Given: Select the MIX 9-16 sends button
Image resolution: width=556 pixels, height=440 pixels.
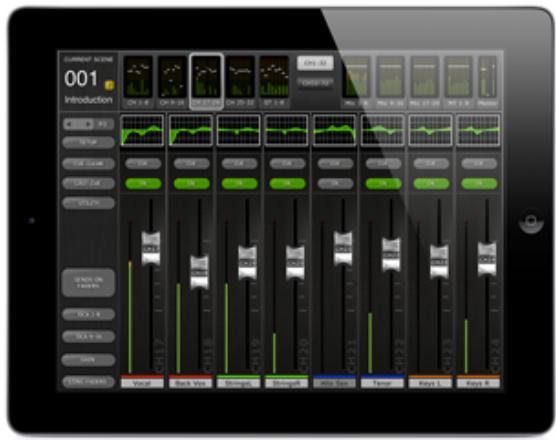Looking at the screenshot, I should 89,336.
